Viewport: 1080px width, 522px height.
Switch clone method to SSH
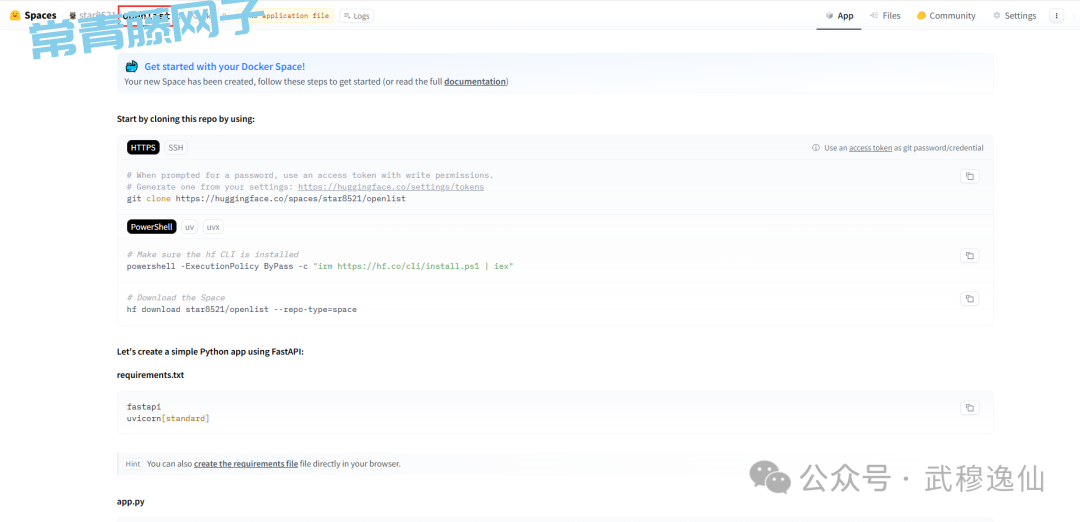176,148
